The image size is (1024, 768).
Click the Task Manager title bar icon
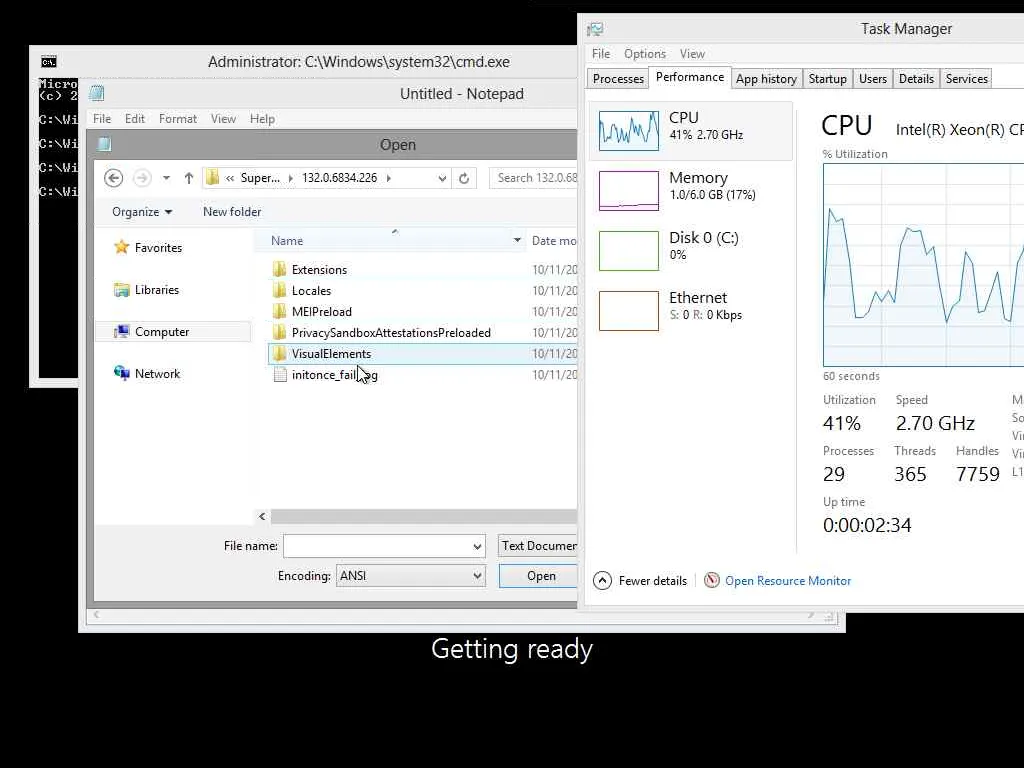(x=595, y=29)
